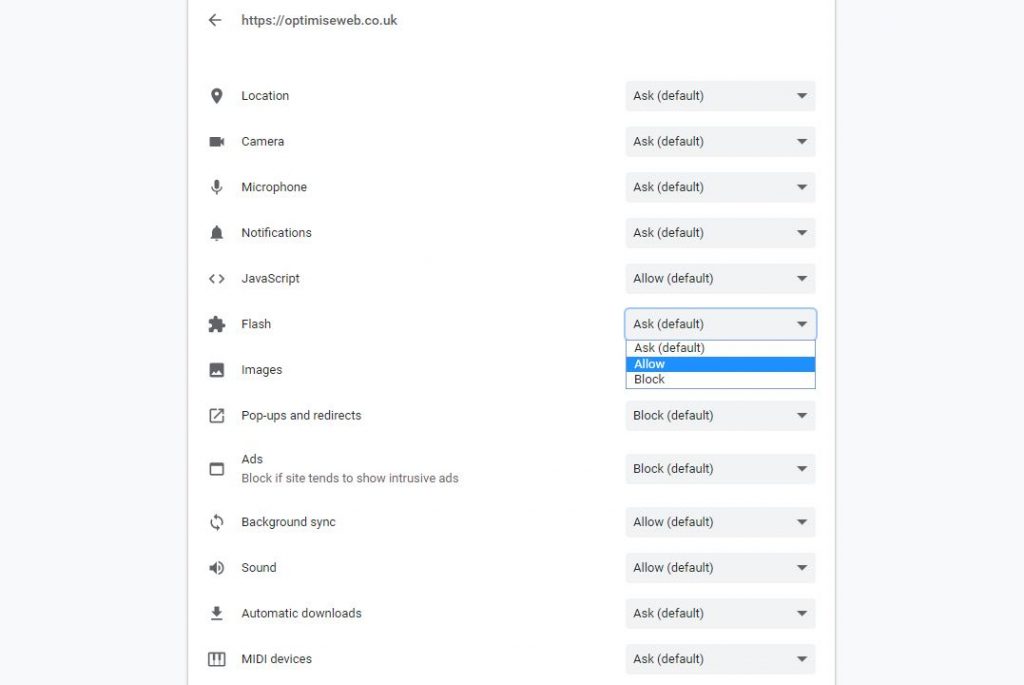Choose Block in the Flash list
This screenshot has height=685, width=1024.
(720, 380)
